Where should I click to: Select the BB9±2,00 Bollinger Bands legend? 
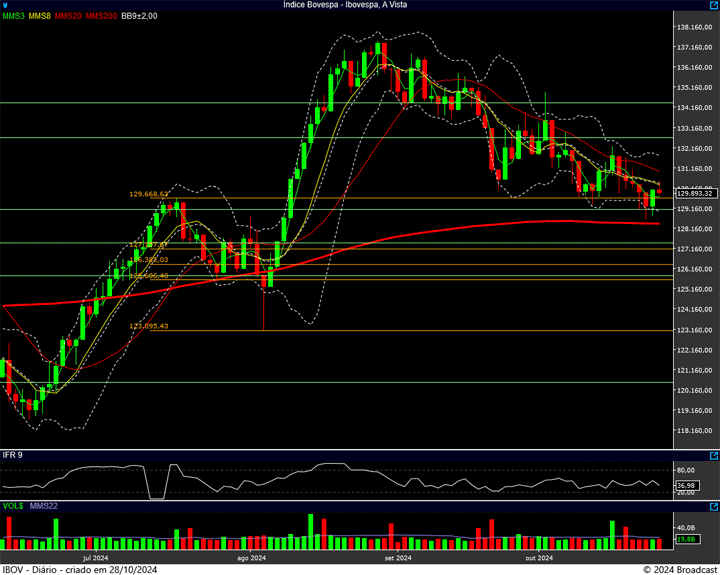pos(140,16)
